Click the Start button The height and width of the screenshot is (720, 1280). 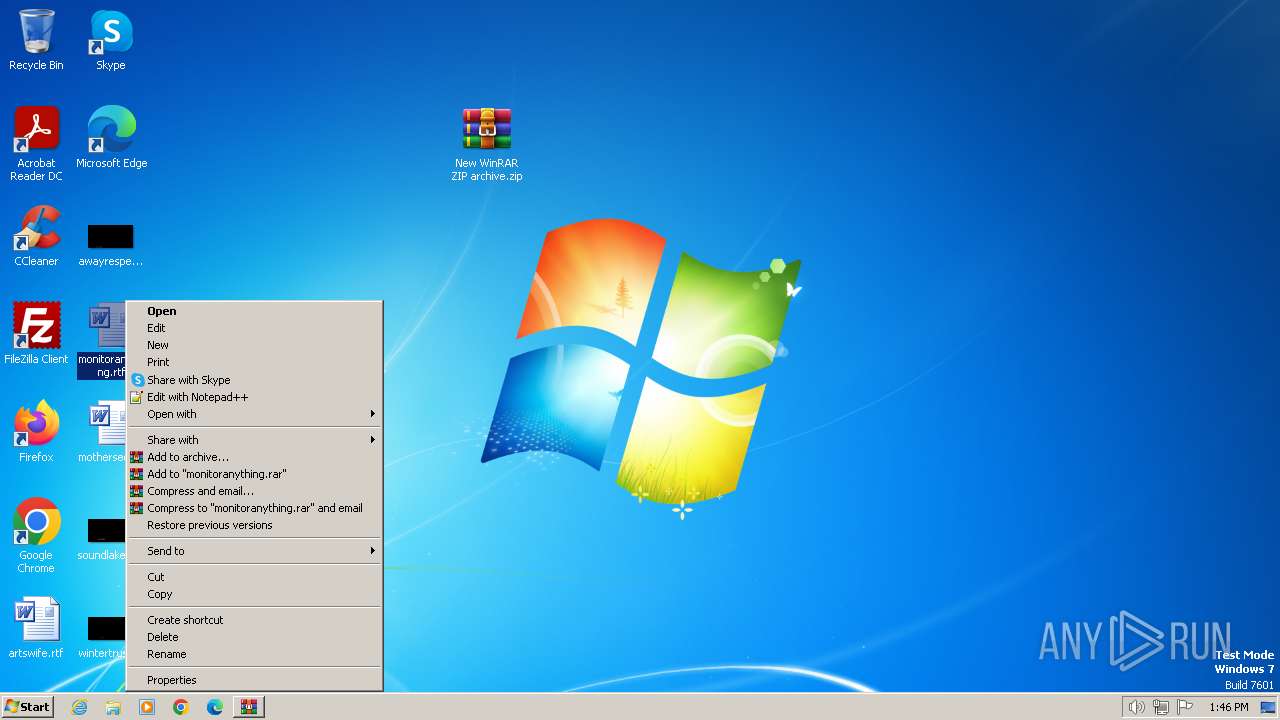pos(27,707)
